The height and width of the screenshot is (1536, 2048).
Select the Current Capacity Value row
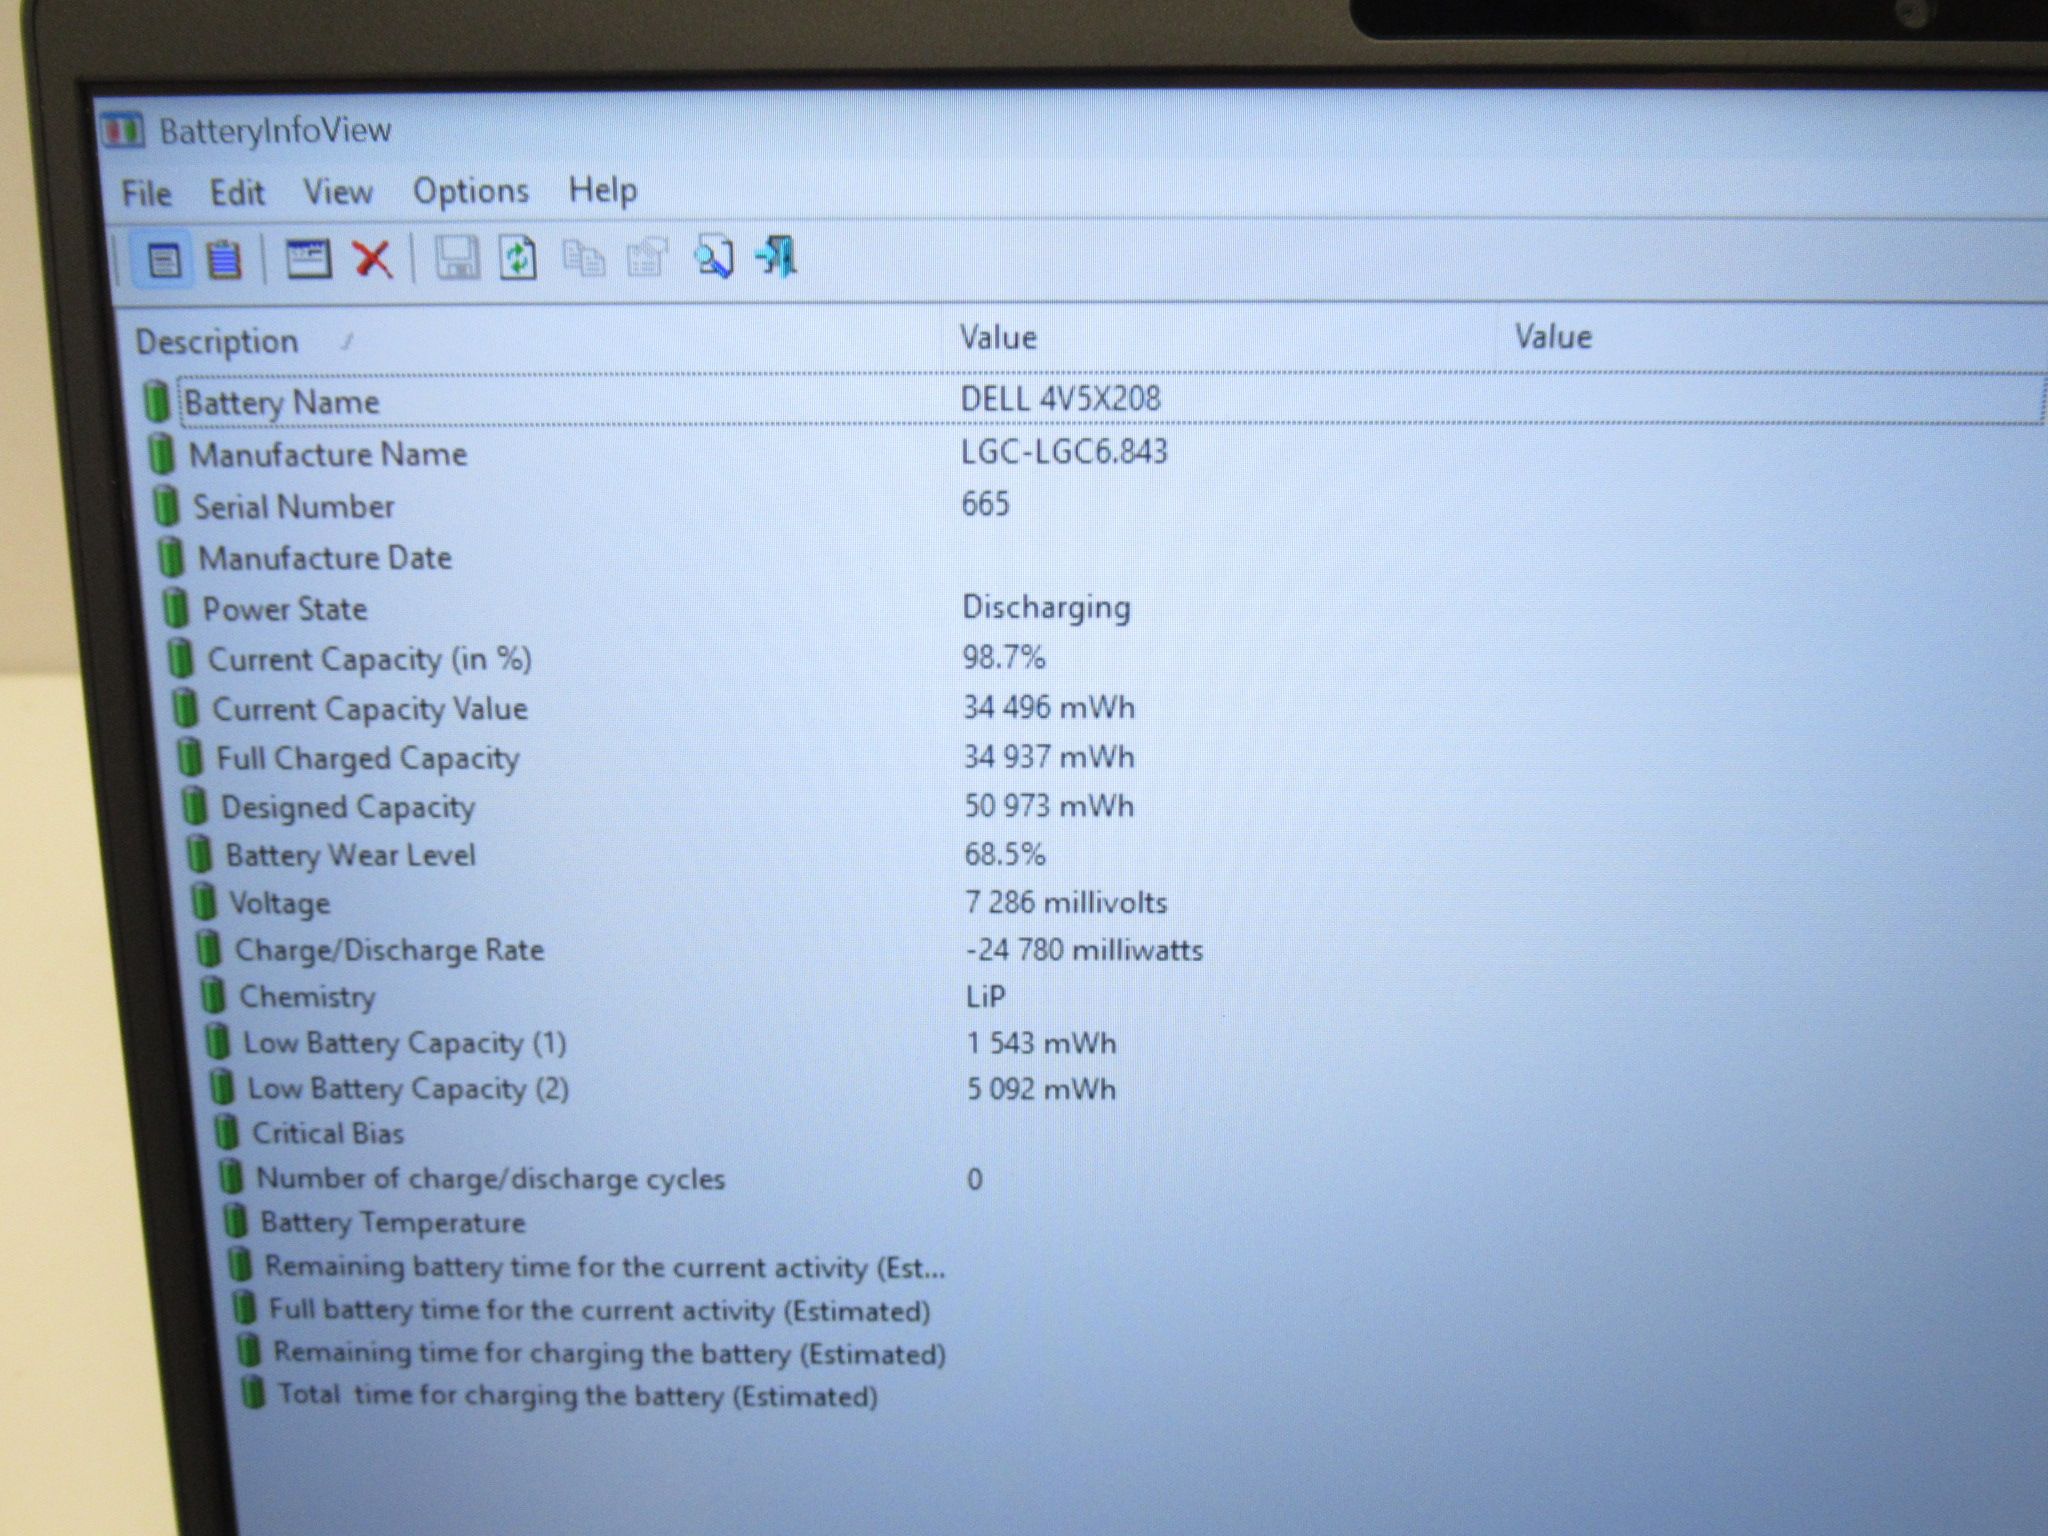tap(1109, 709)
